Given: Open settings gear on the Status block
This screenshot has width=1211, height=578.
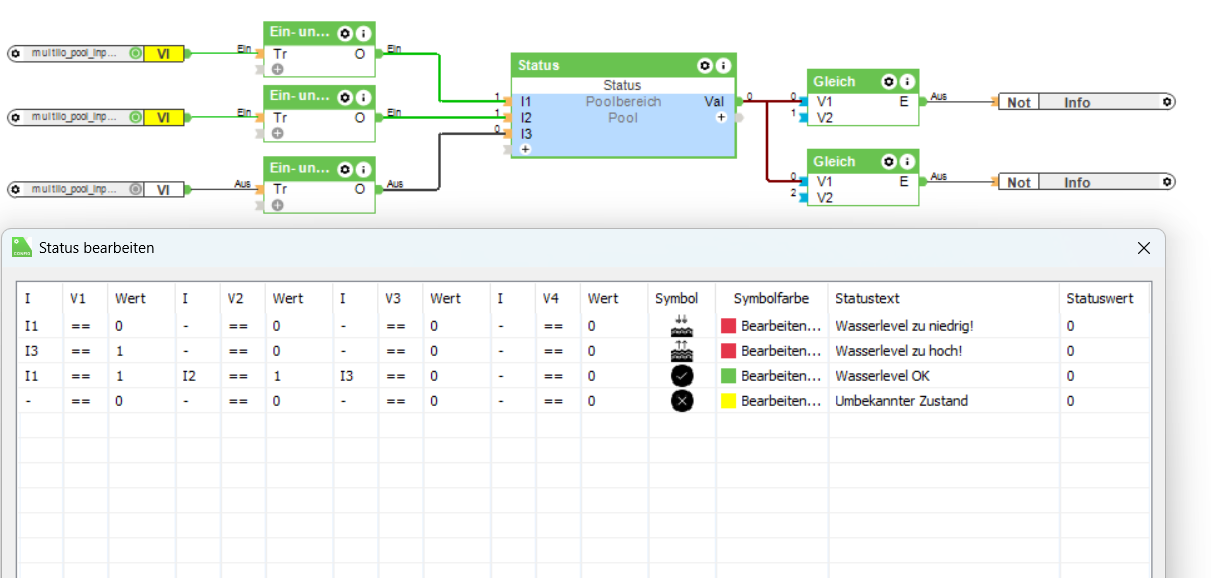Looking at the screenshot, I should pyautogui.click(x=704, y=65).
